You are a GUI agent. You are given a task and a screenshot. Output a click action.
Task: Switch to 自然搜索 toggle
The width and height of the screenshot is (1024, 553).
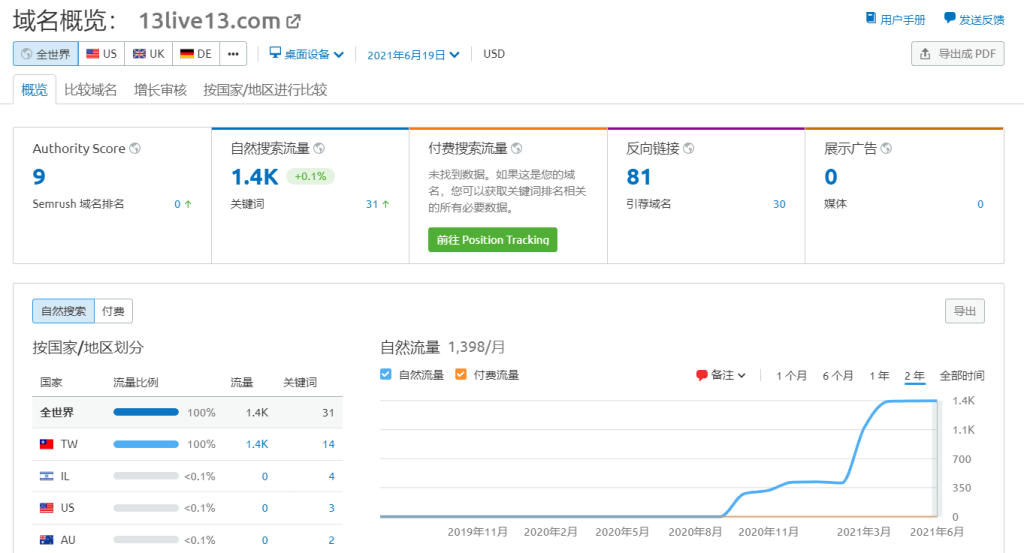pyautogui.click(x=63, y=311)
